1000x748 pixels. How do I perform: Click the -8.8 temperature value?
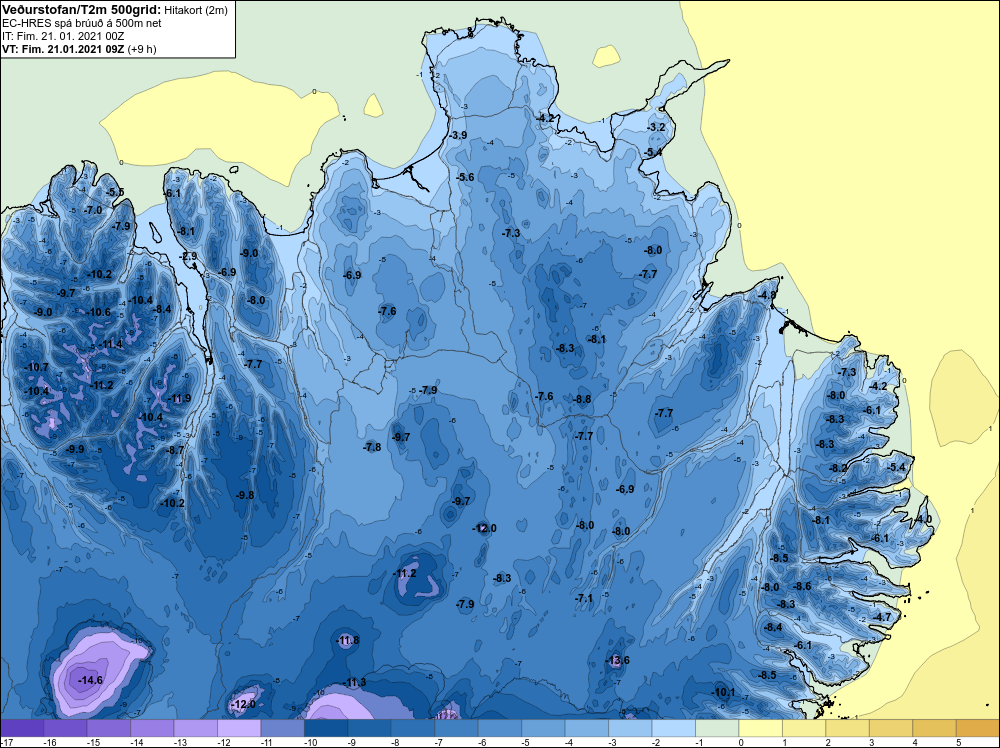(x=582, y=399)
